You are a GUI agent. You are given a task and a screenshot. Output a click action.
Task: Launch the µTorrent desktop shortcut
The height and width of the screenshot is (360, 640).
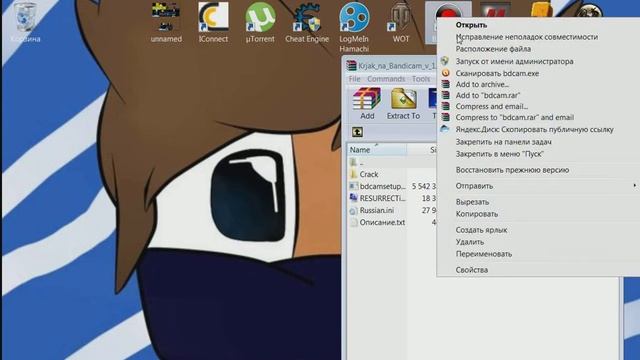click(x=260, y=22)
